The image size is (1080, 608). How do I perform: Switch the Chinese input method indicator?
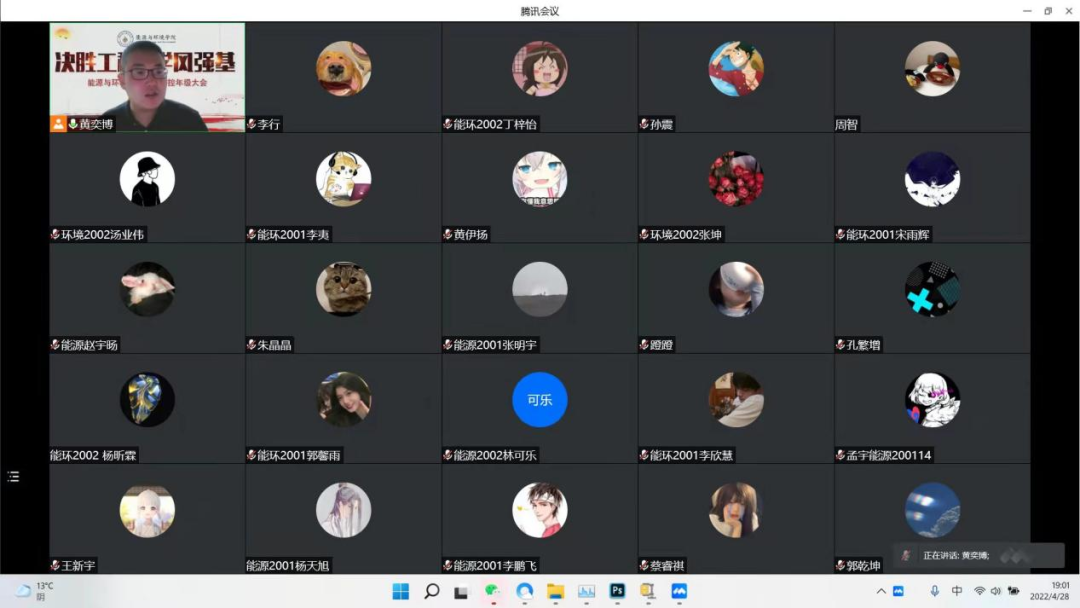coord(957,591)
